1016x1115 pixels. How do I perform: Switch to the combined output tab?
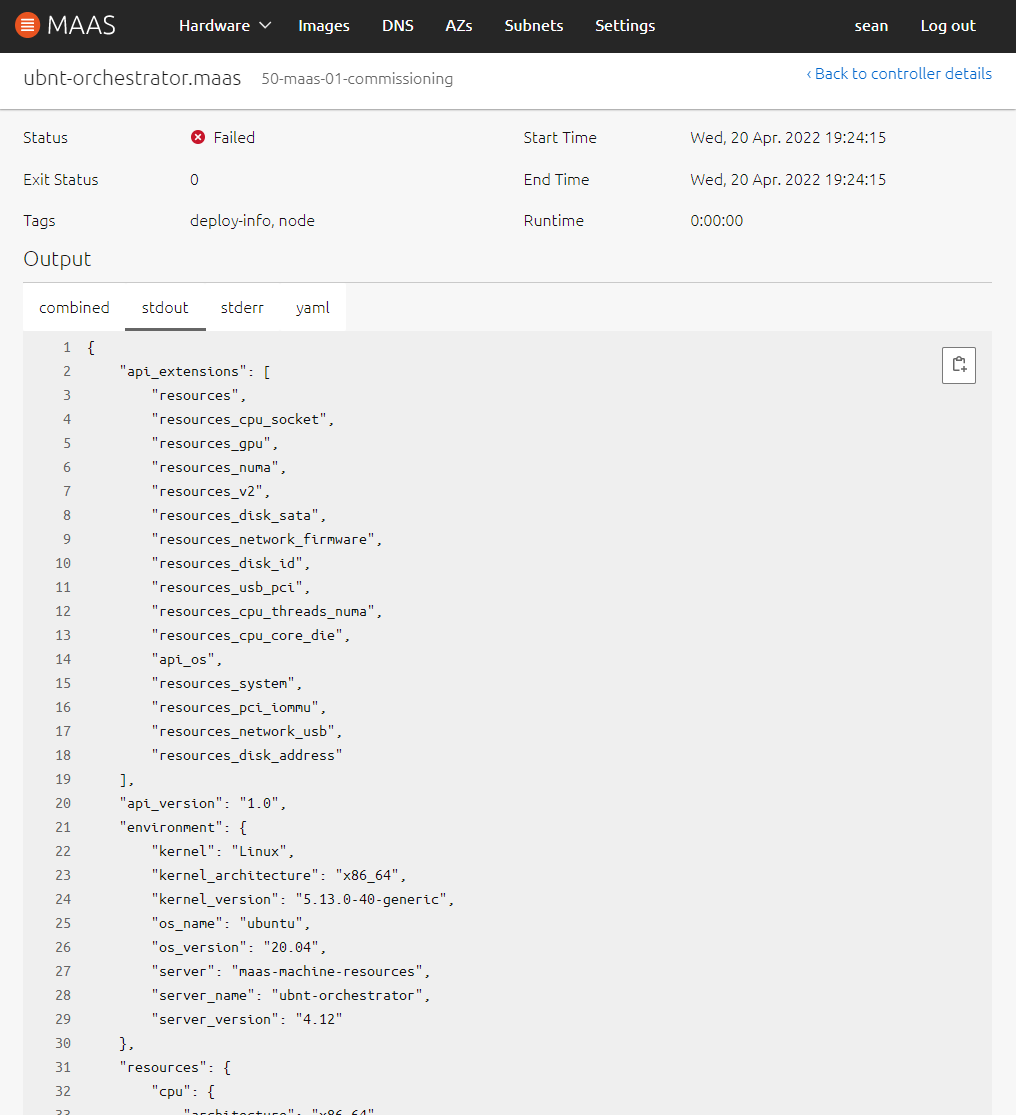pyautogui.click(x=74, y=308)
